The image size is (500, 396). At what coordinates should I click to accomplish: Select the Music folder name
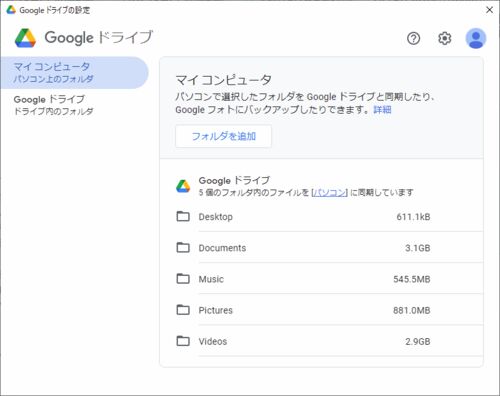click(211, 279)
